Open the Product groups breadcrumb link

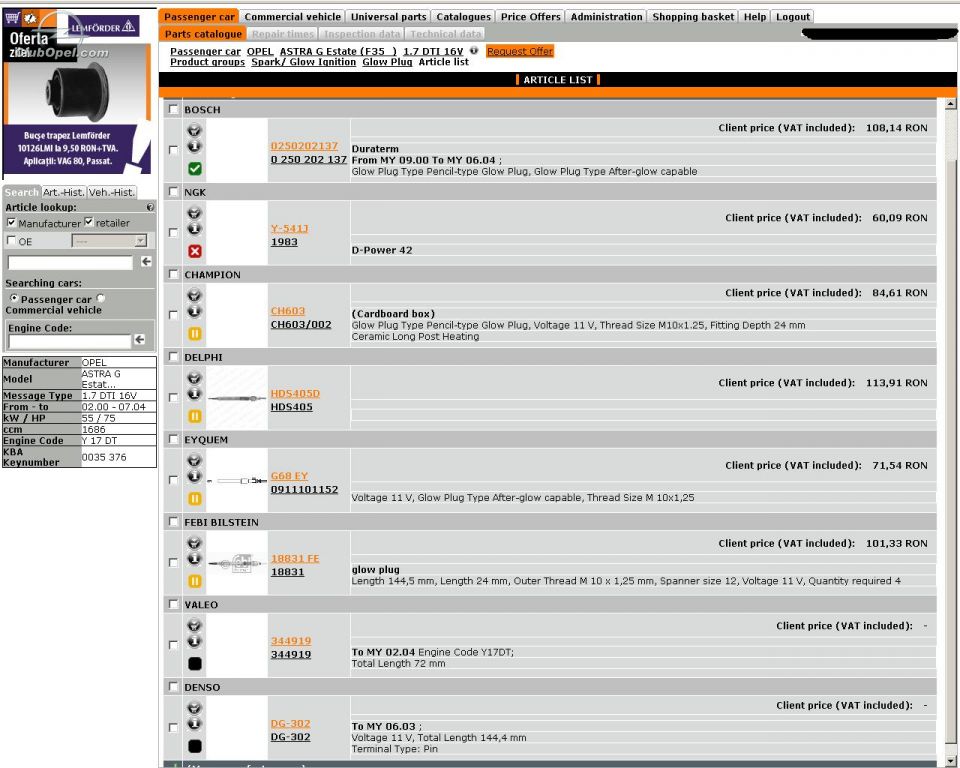pyautogui.click(x=208, y=62)
